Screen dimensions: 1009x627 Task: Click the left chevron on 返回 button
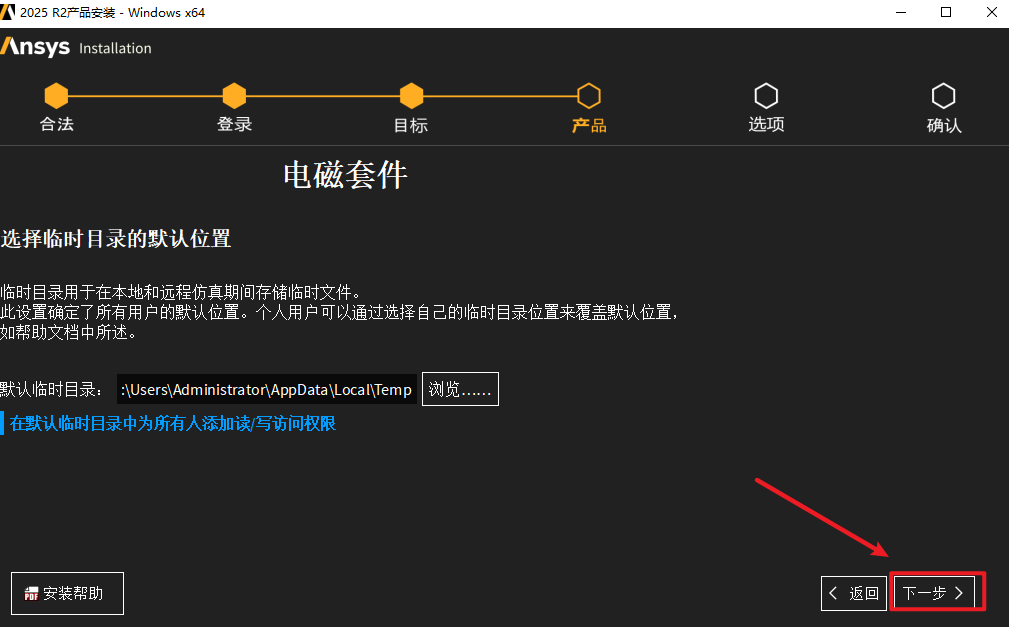(833, 593)
